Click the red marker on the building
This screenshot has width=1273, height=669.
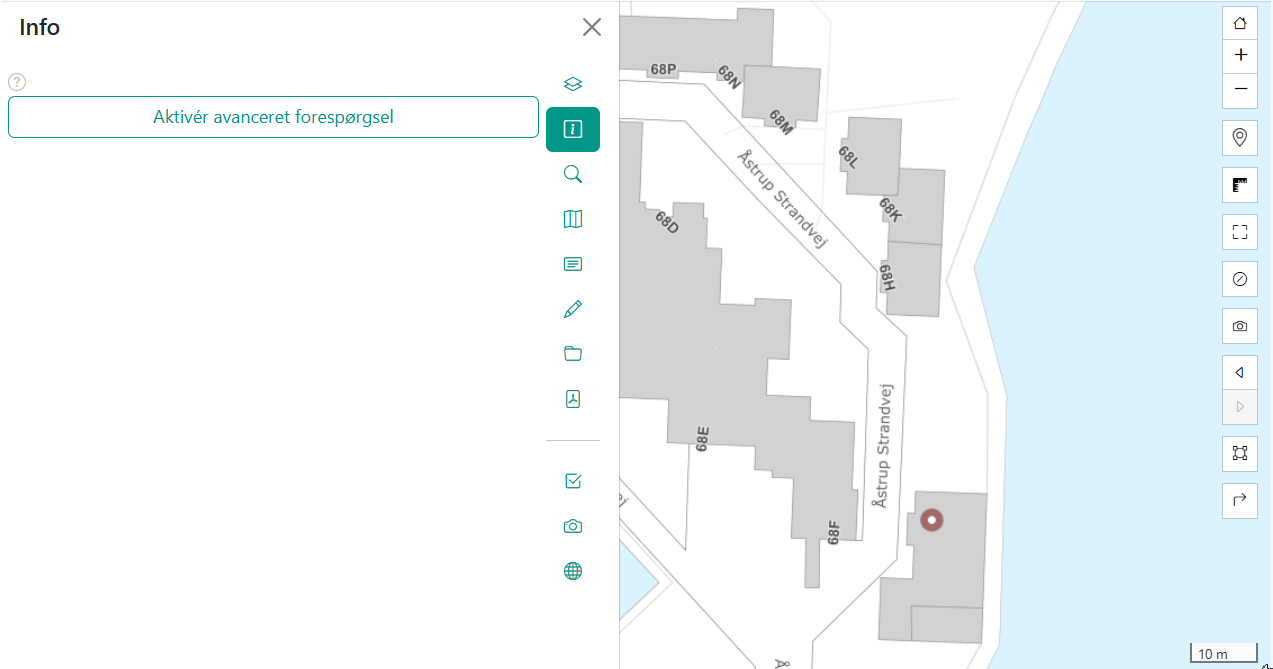(931, 520)
